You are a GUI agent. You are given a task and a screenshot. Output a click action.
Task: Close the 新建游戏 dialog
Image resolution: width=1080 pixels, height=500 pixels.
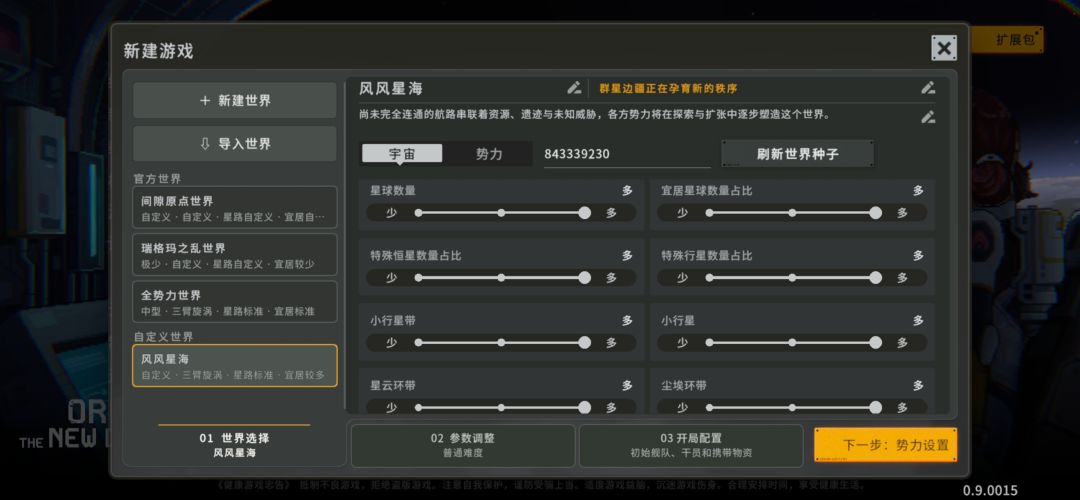[x=944, y=48]
